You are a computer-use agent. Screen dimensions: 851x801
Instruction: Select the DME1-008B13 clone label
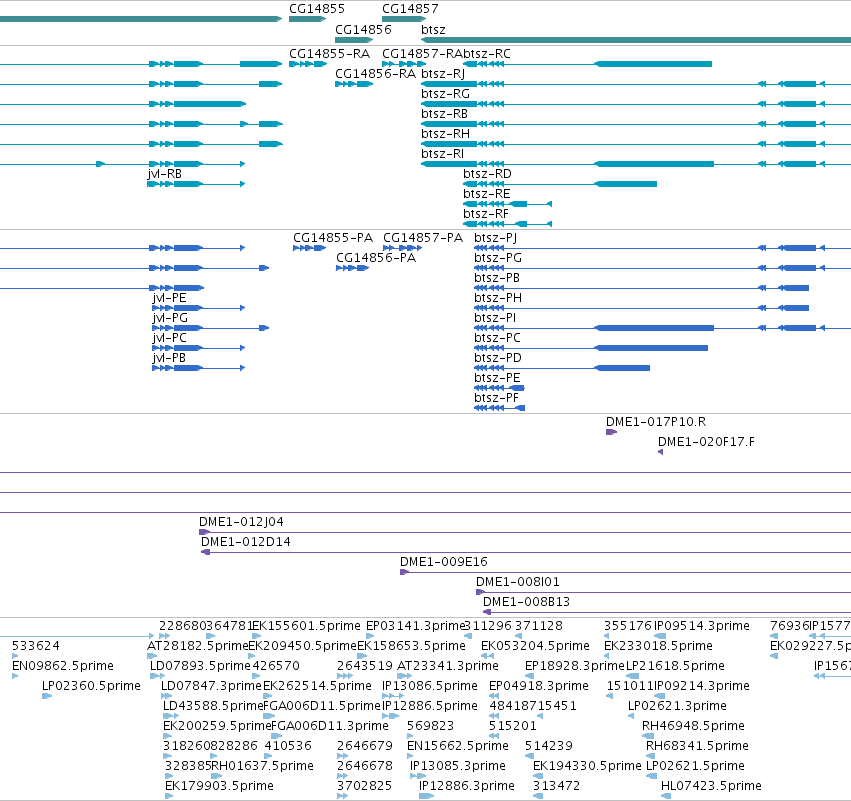(526, 602)
